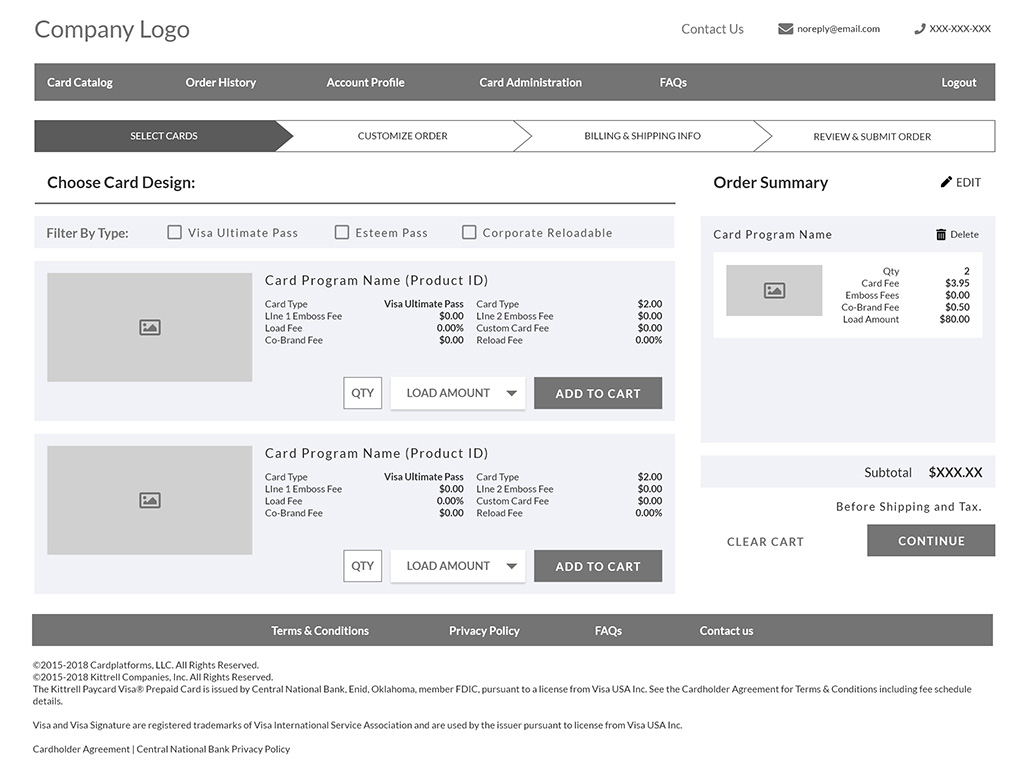Screen dimensions: 1025x783
Task: Click the trash can Delete icon
Action: click(x=941, y=234)
